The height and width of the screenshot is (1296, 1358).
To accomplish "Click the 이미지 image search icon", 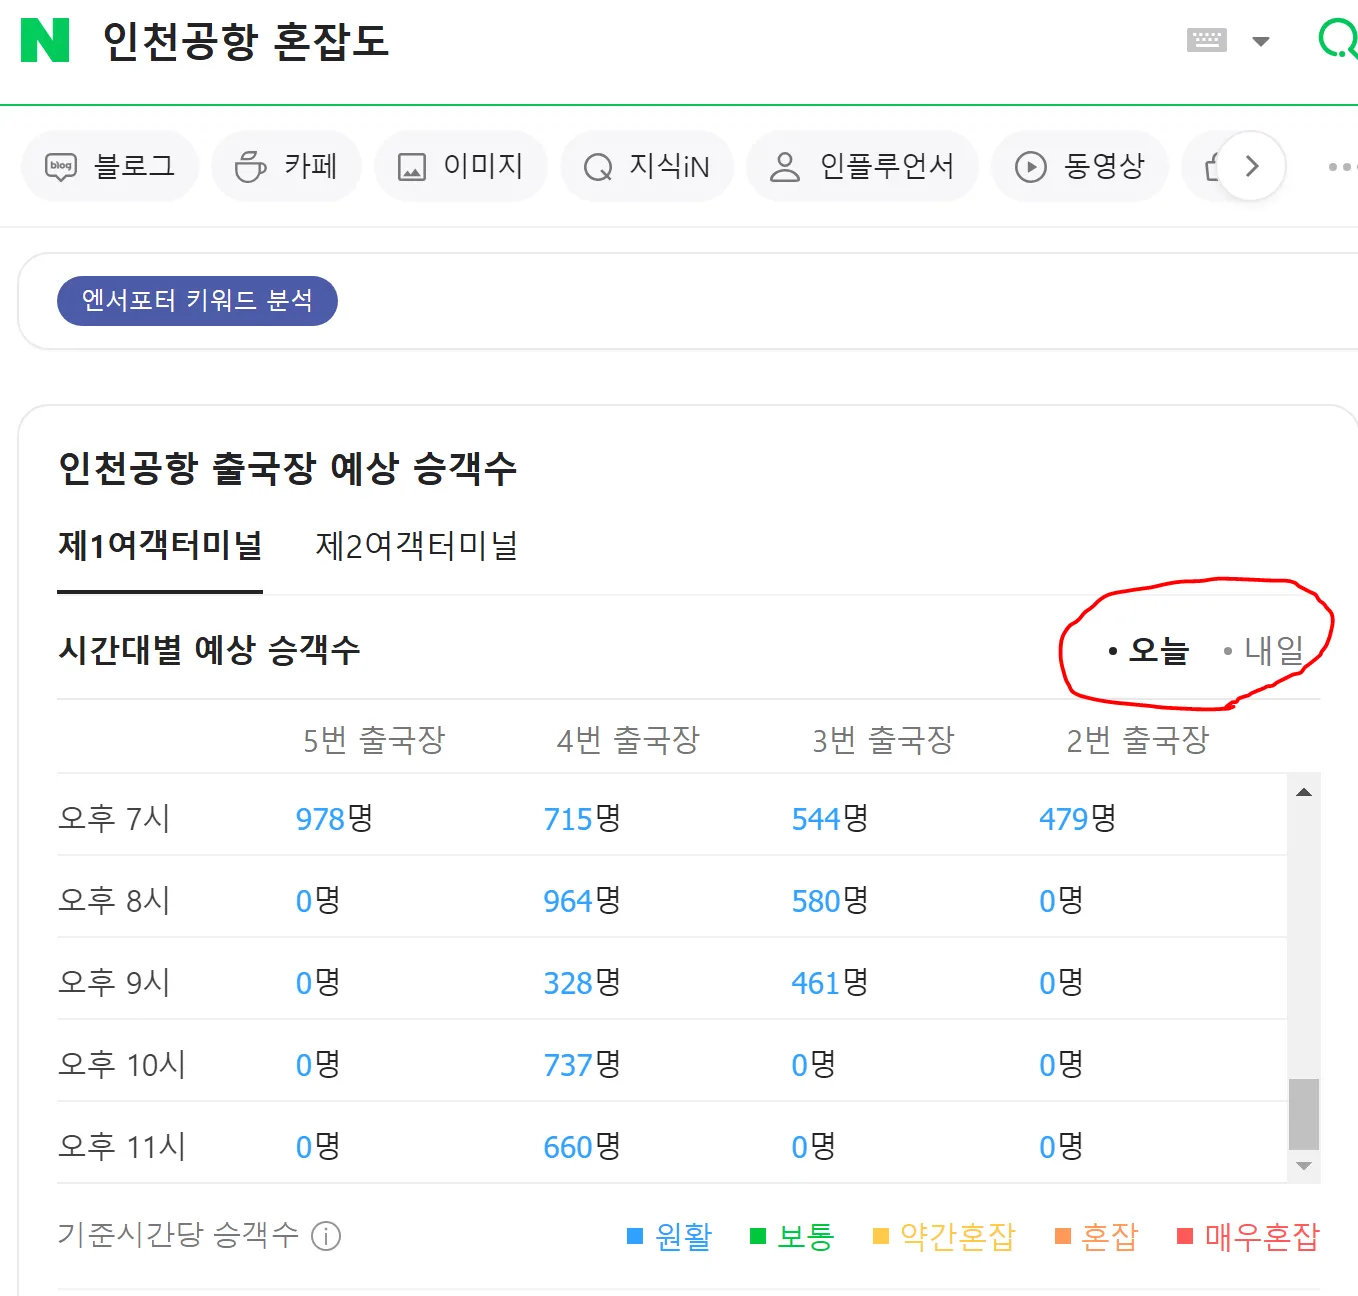I will point(414,166).
